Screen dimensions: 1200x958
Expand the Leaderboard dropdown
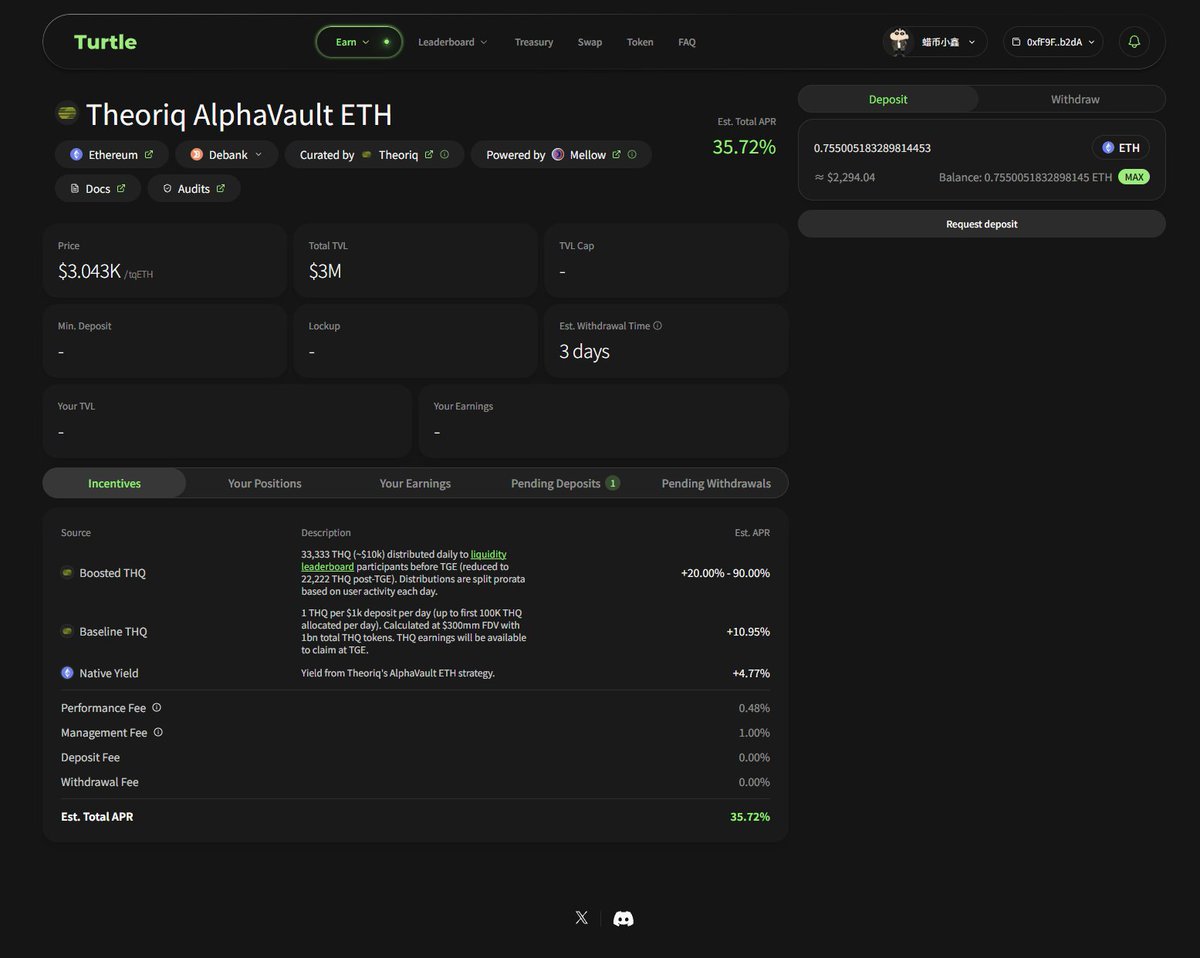[x=452, y=42]
